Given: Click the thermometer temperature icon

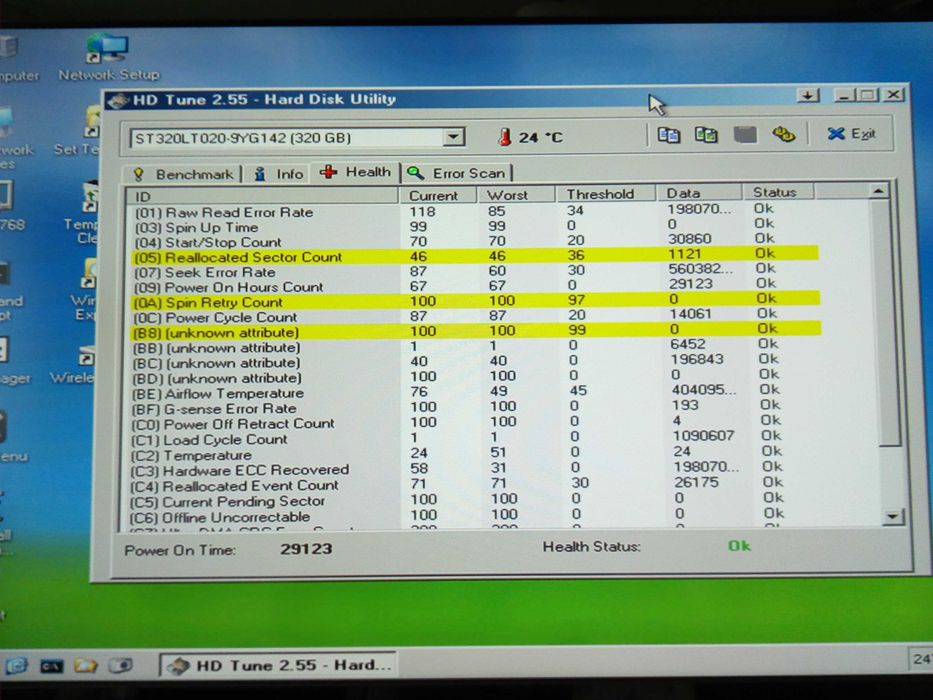Looking at the screenshot, I should coord(505,138).
